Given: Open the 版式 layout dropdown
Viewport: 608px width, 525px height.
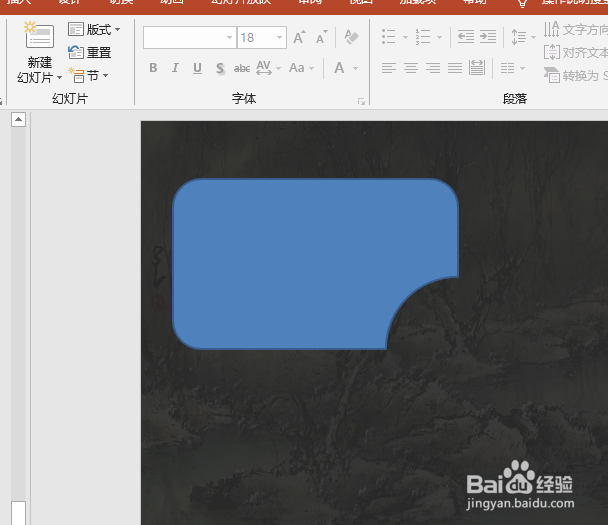Looking at the screenshot, I should point(94,29).
